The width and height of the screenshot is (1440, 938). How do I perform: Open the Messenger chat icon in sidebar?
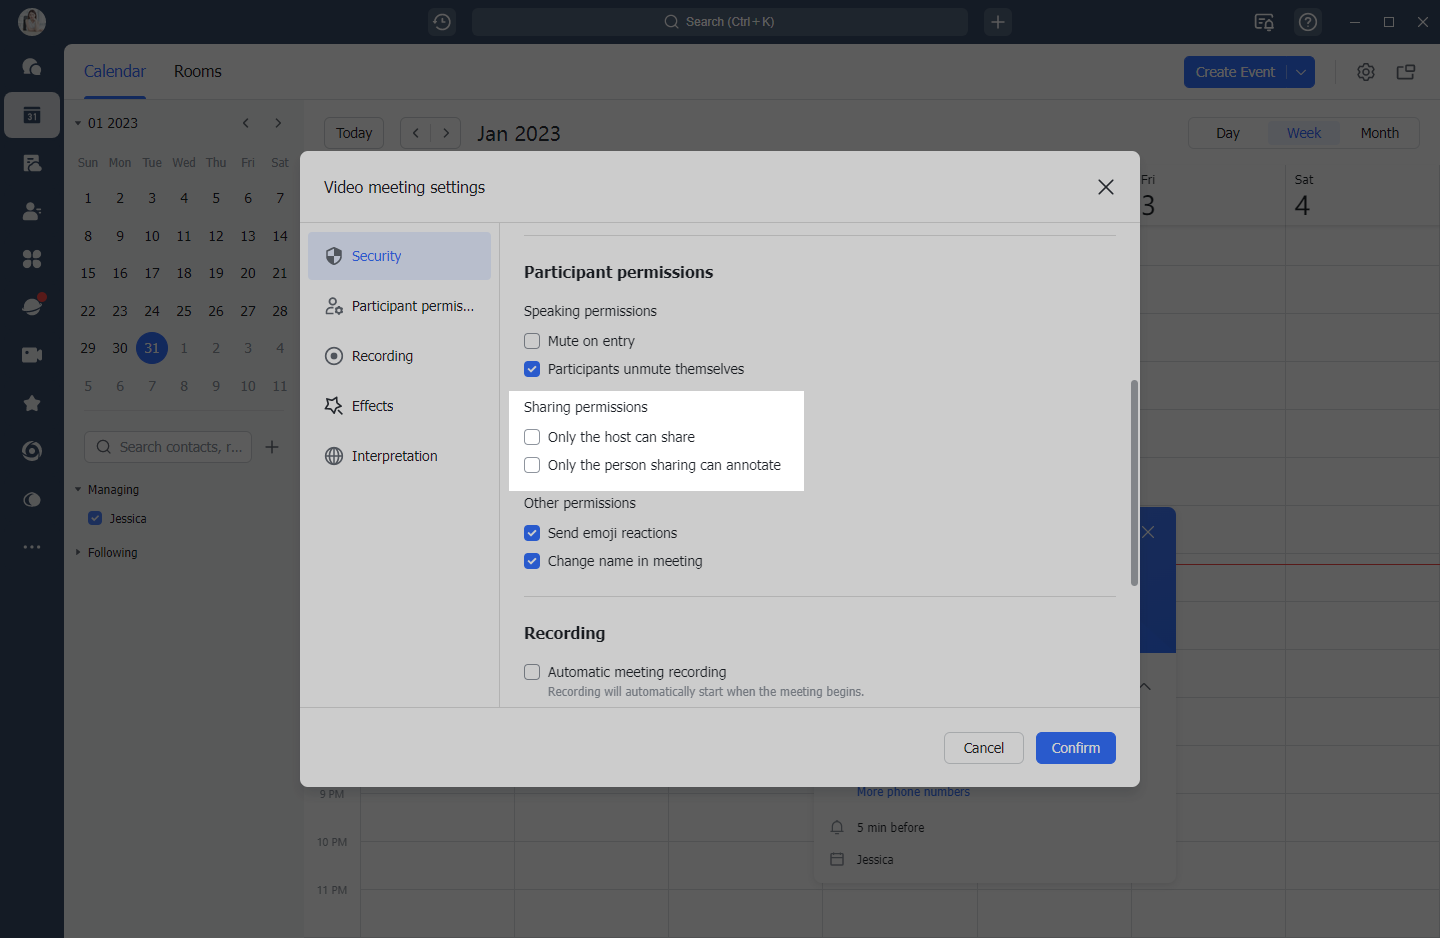pyautogui.click(x=32, y=67)
